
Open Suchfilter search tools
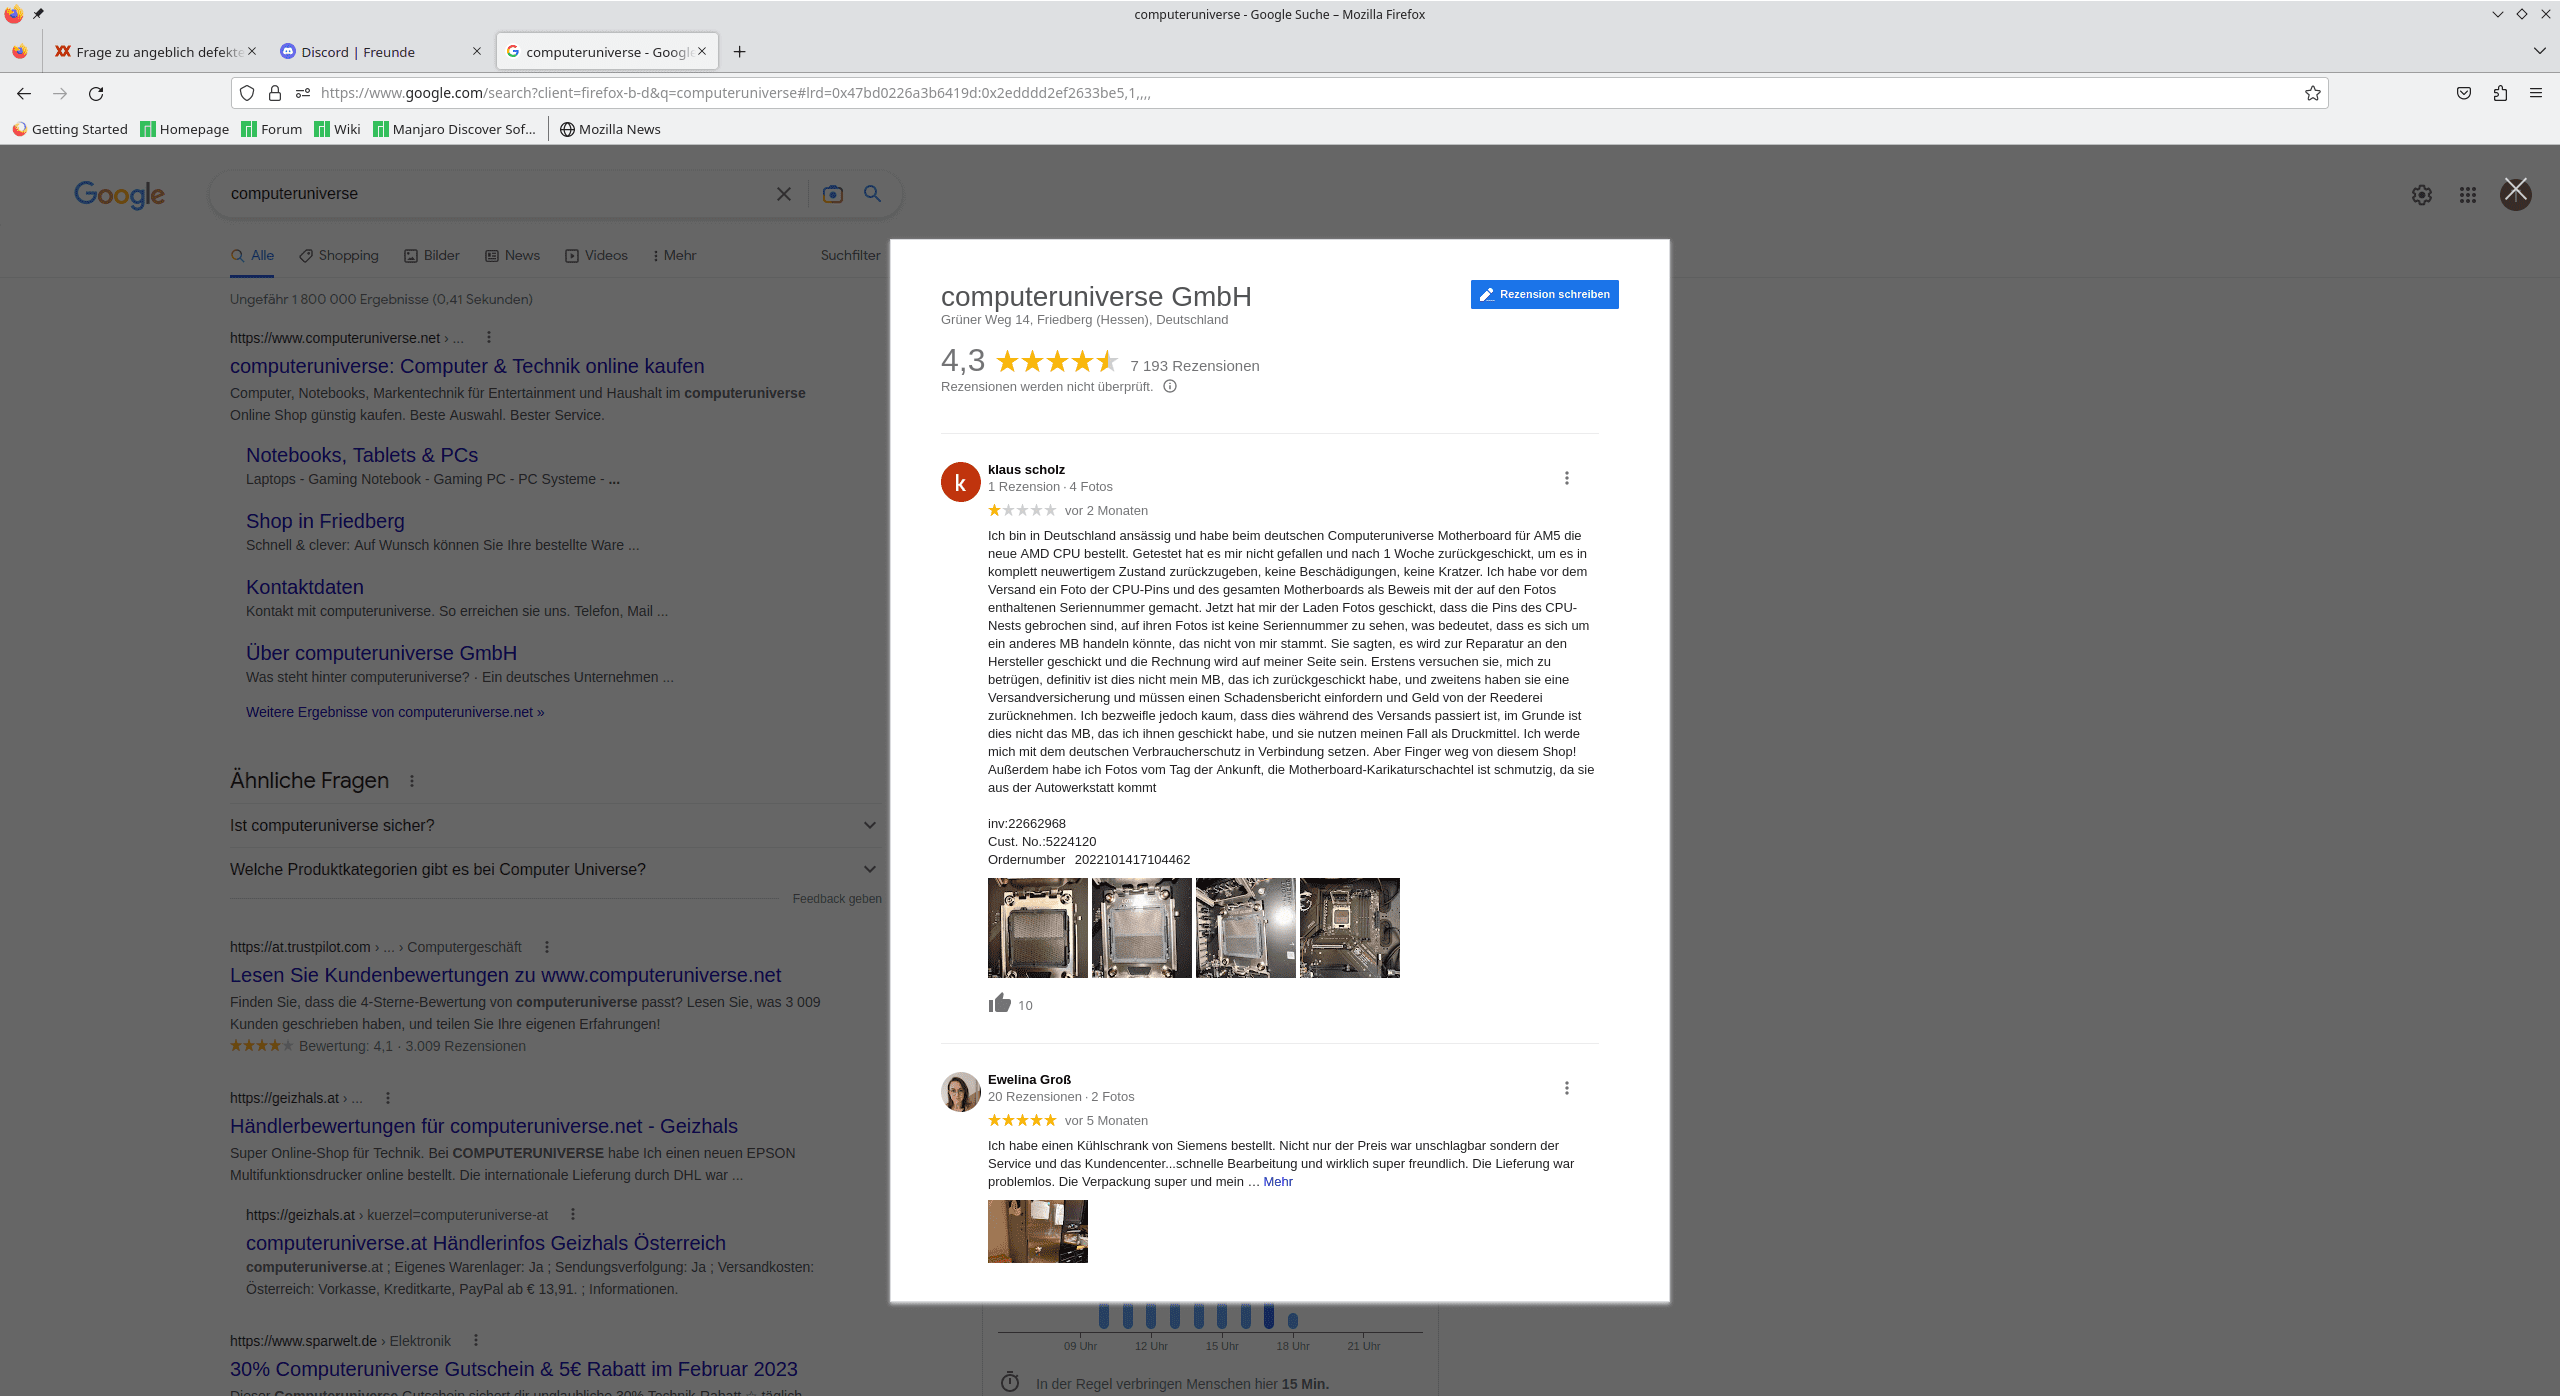pyautogui.click(x=850, y=256)
